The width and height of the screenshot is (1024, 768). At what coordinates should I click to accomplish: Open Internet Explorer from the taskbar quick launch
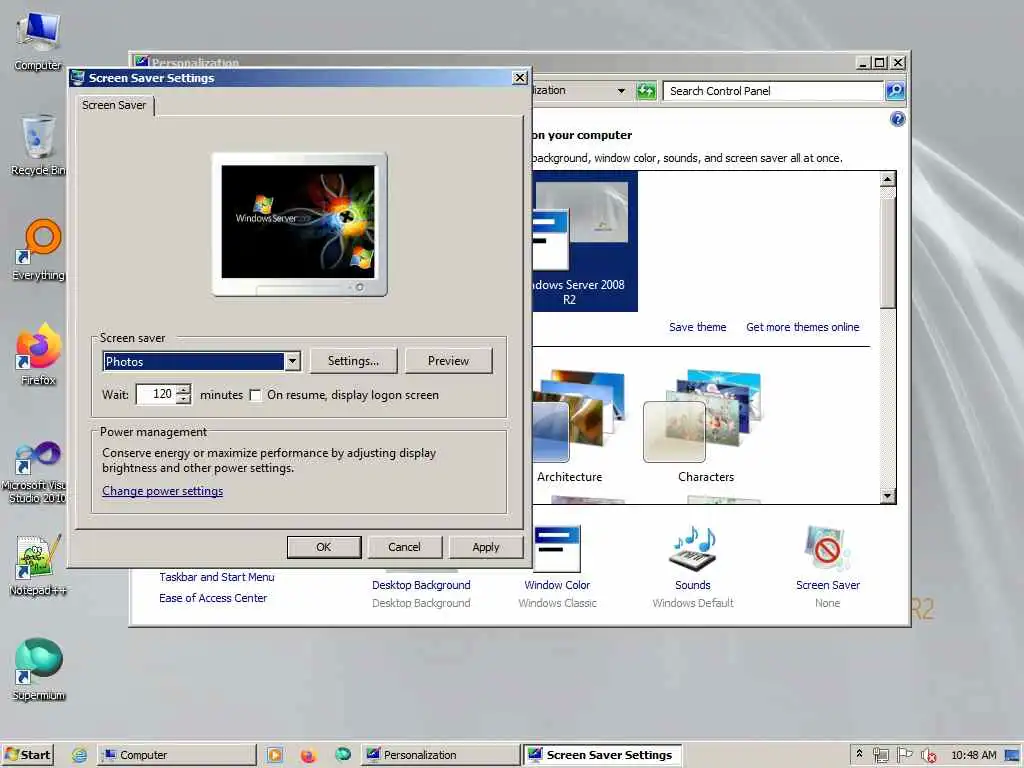pyautogui.click(x=79, y=755)
